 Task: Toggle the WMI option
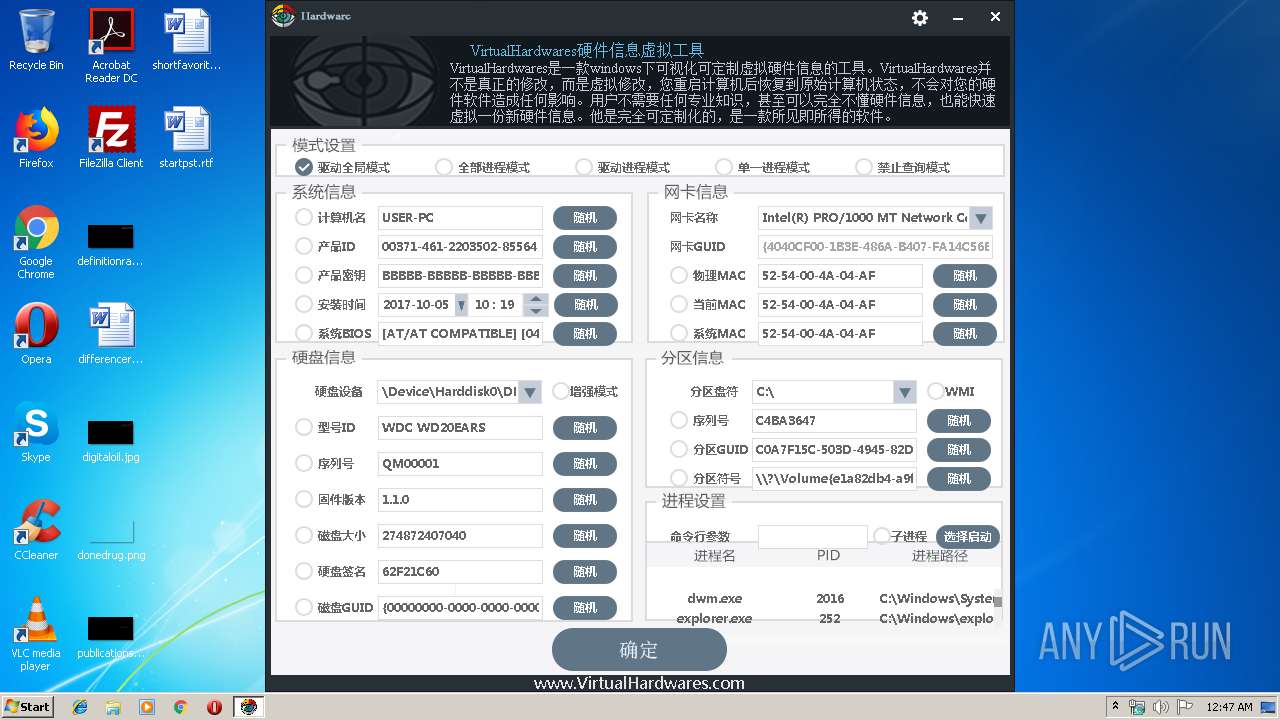(x=936, y=391)
